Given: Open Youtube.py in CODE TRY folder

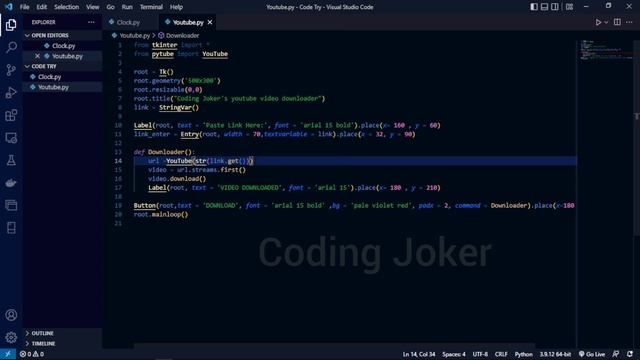Looking at the screenshot, I should click(62, 87).
